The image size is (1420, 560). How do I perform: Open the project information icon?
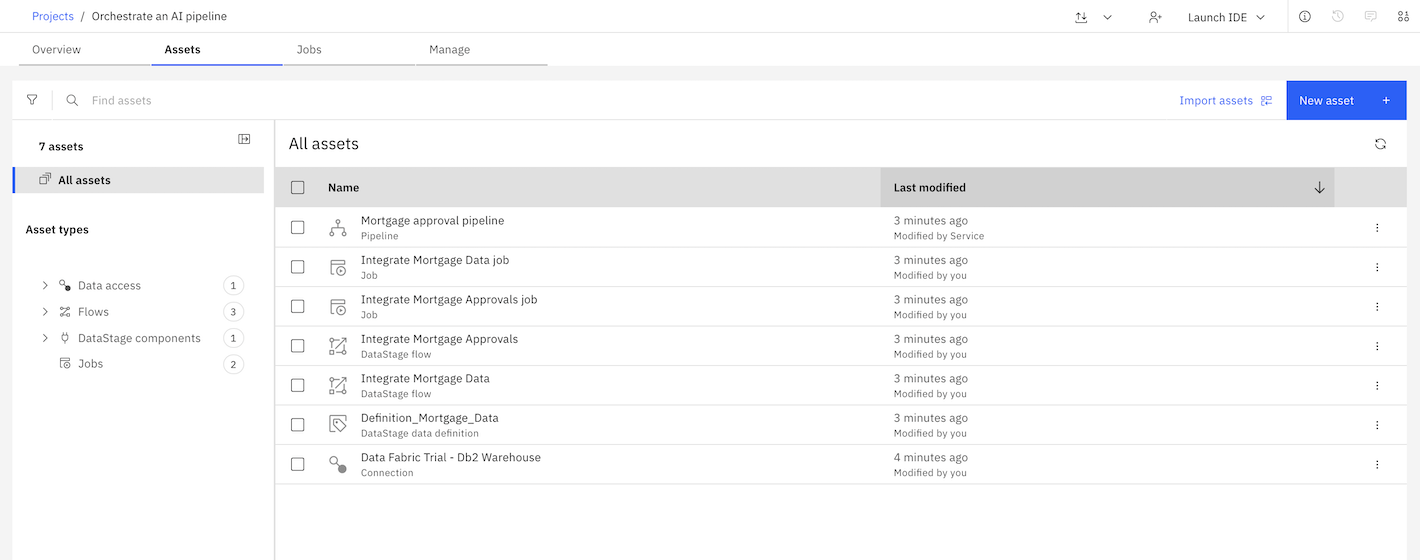click(1305, 17)
